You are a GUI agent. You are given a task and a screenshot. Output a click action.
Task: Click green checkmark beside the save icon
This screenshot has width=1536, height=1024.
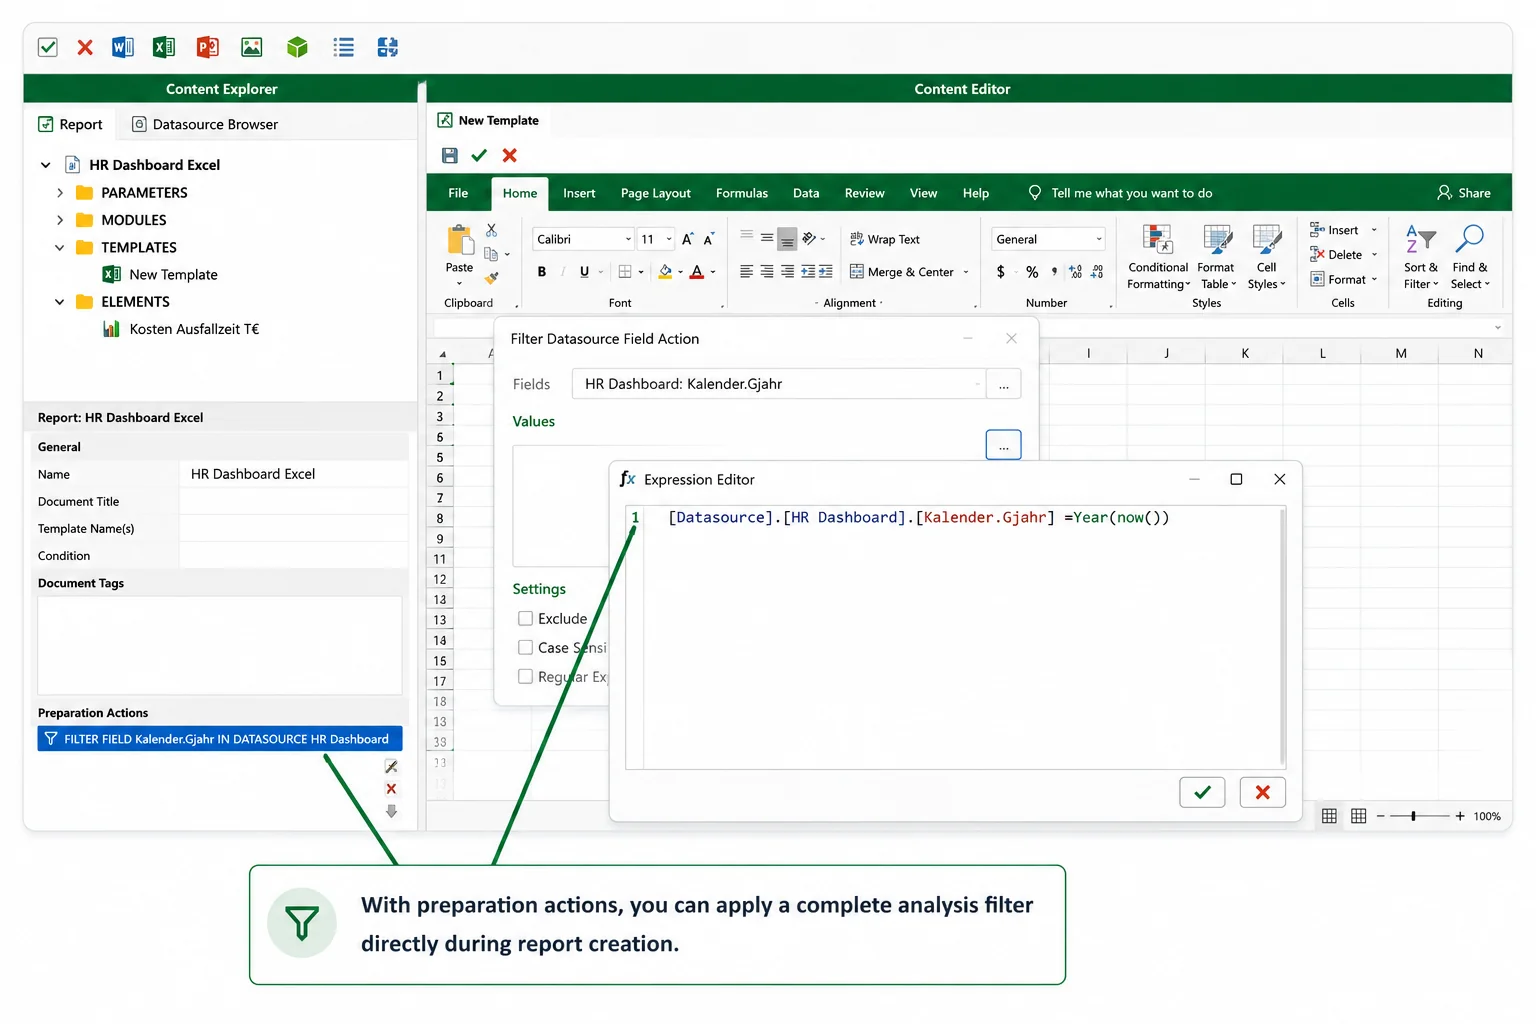(479, 155)
